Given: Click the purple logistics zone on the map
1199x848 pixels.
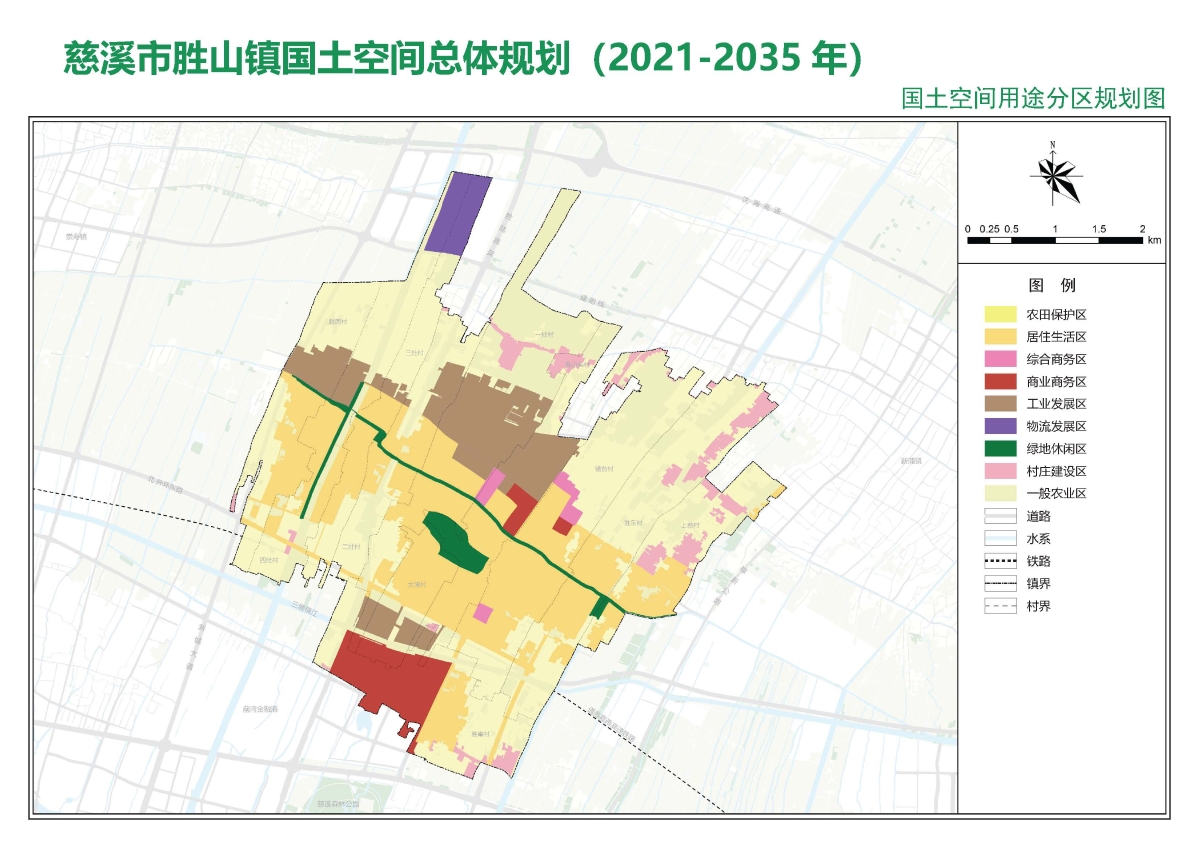Looking at the screenshot, I should point(459,214).
